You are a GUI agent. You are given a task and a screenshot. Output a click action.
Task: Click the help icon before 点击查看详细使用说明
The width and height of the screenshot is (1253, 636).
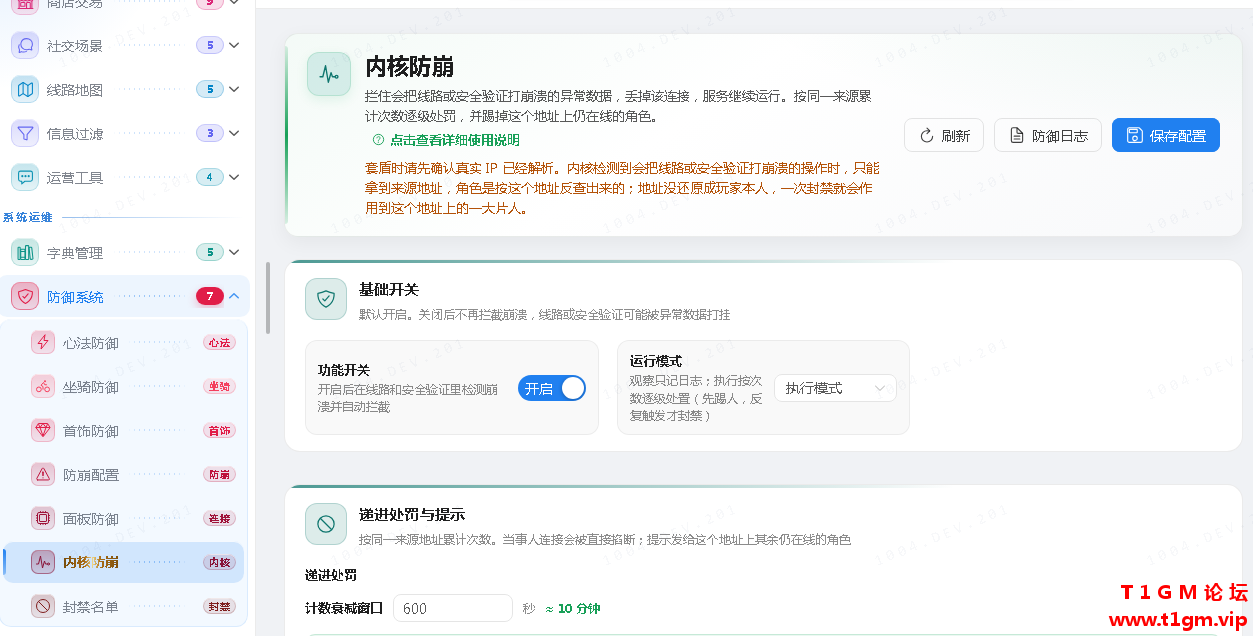pos(378,140)
